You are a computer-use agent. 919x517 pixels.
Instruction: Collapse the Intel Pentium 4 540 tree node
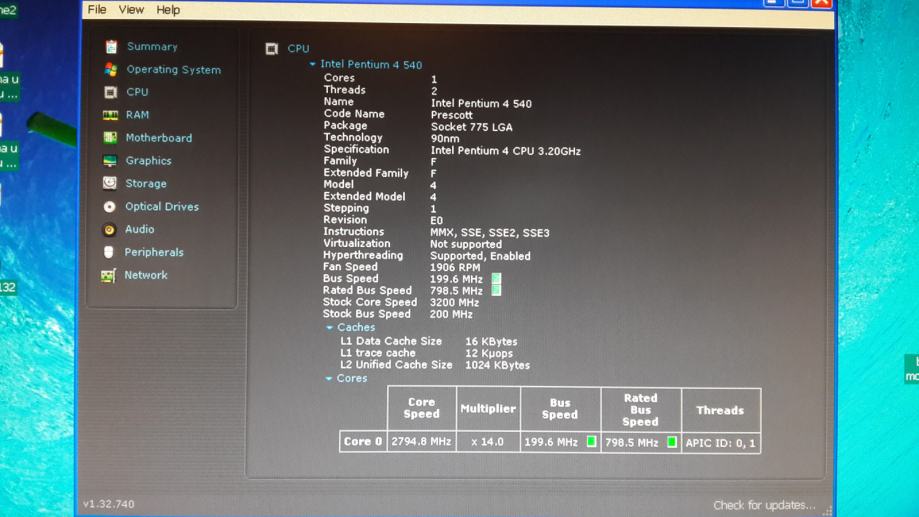312,64
